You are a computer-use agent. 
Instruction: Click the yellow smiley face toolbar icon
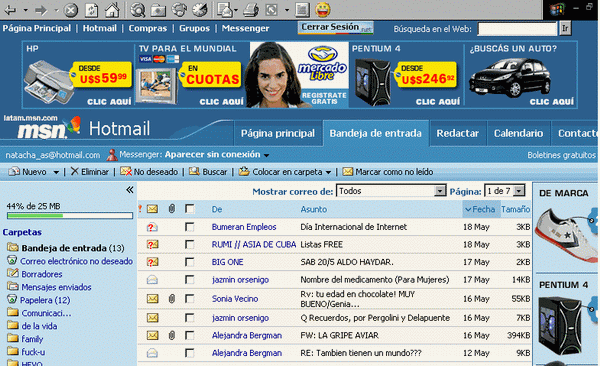[323, 10]
